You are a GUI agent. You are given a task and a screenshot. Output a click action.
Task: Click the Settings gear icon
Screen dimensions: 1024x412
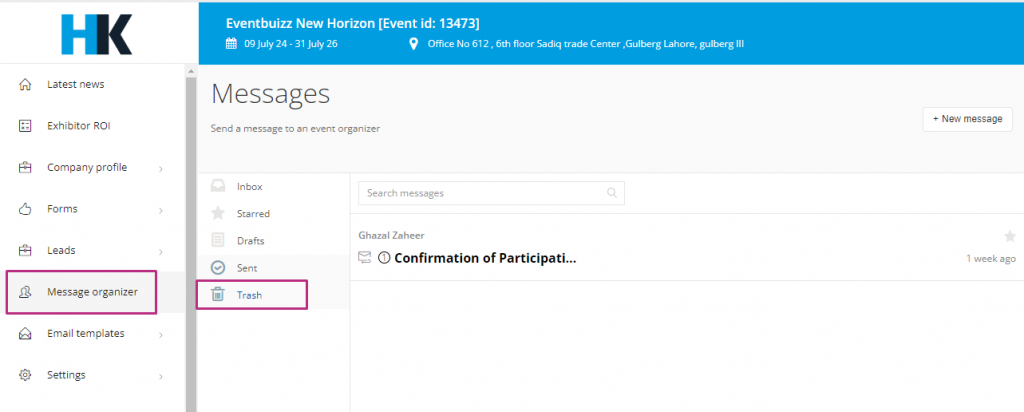tap(25, 375)
